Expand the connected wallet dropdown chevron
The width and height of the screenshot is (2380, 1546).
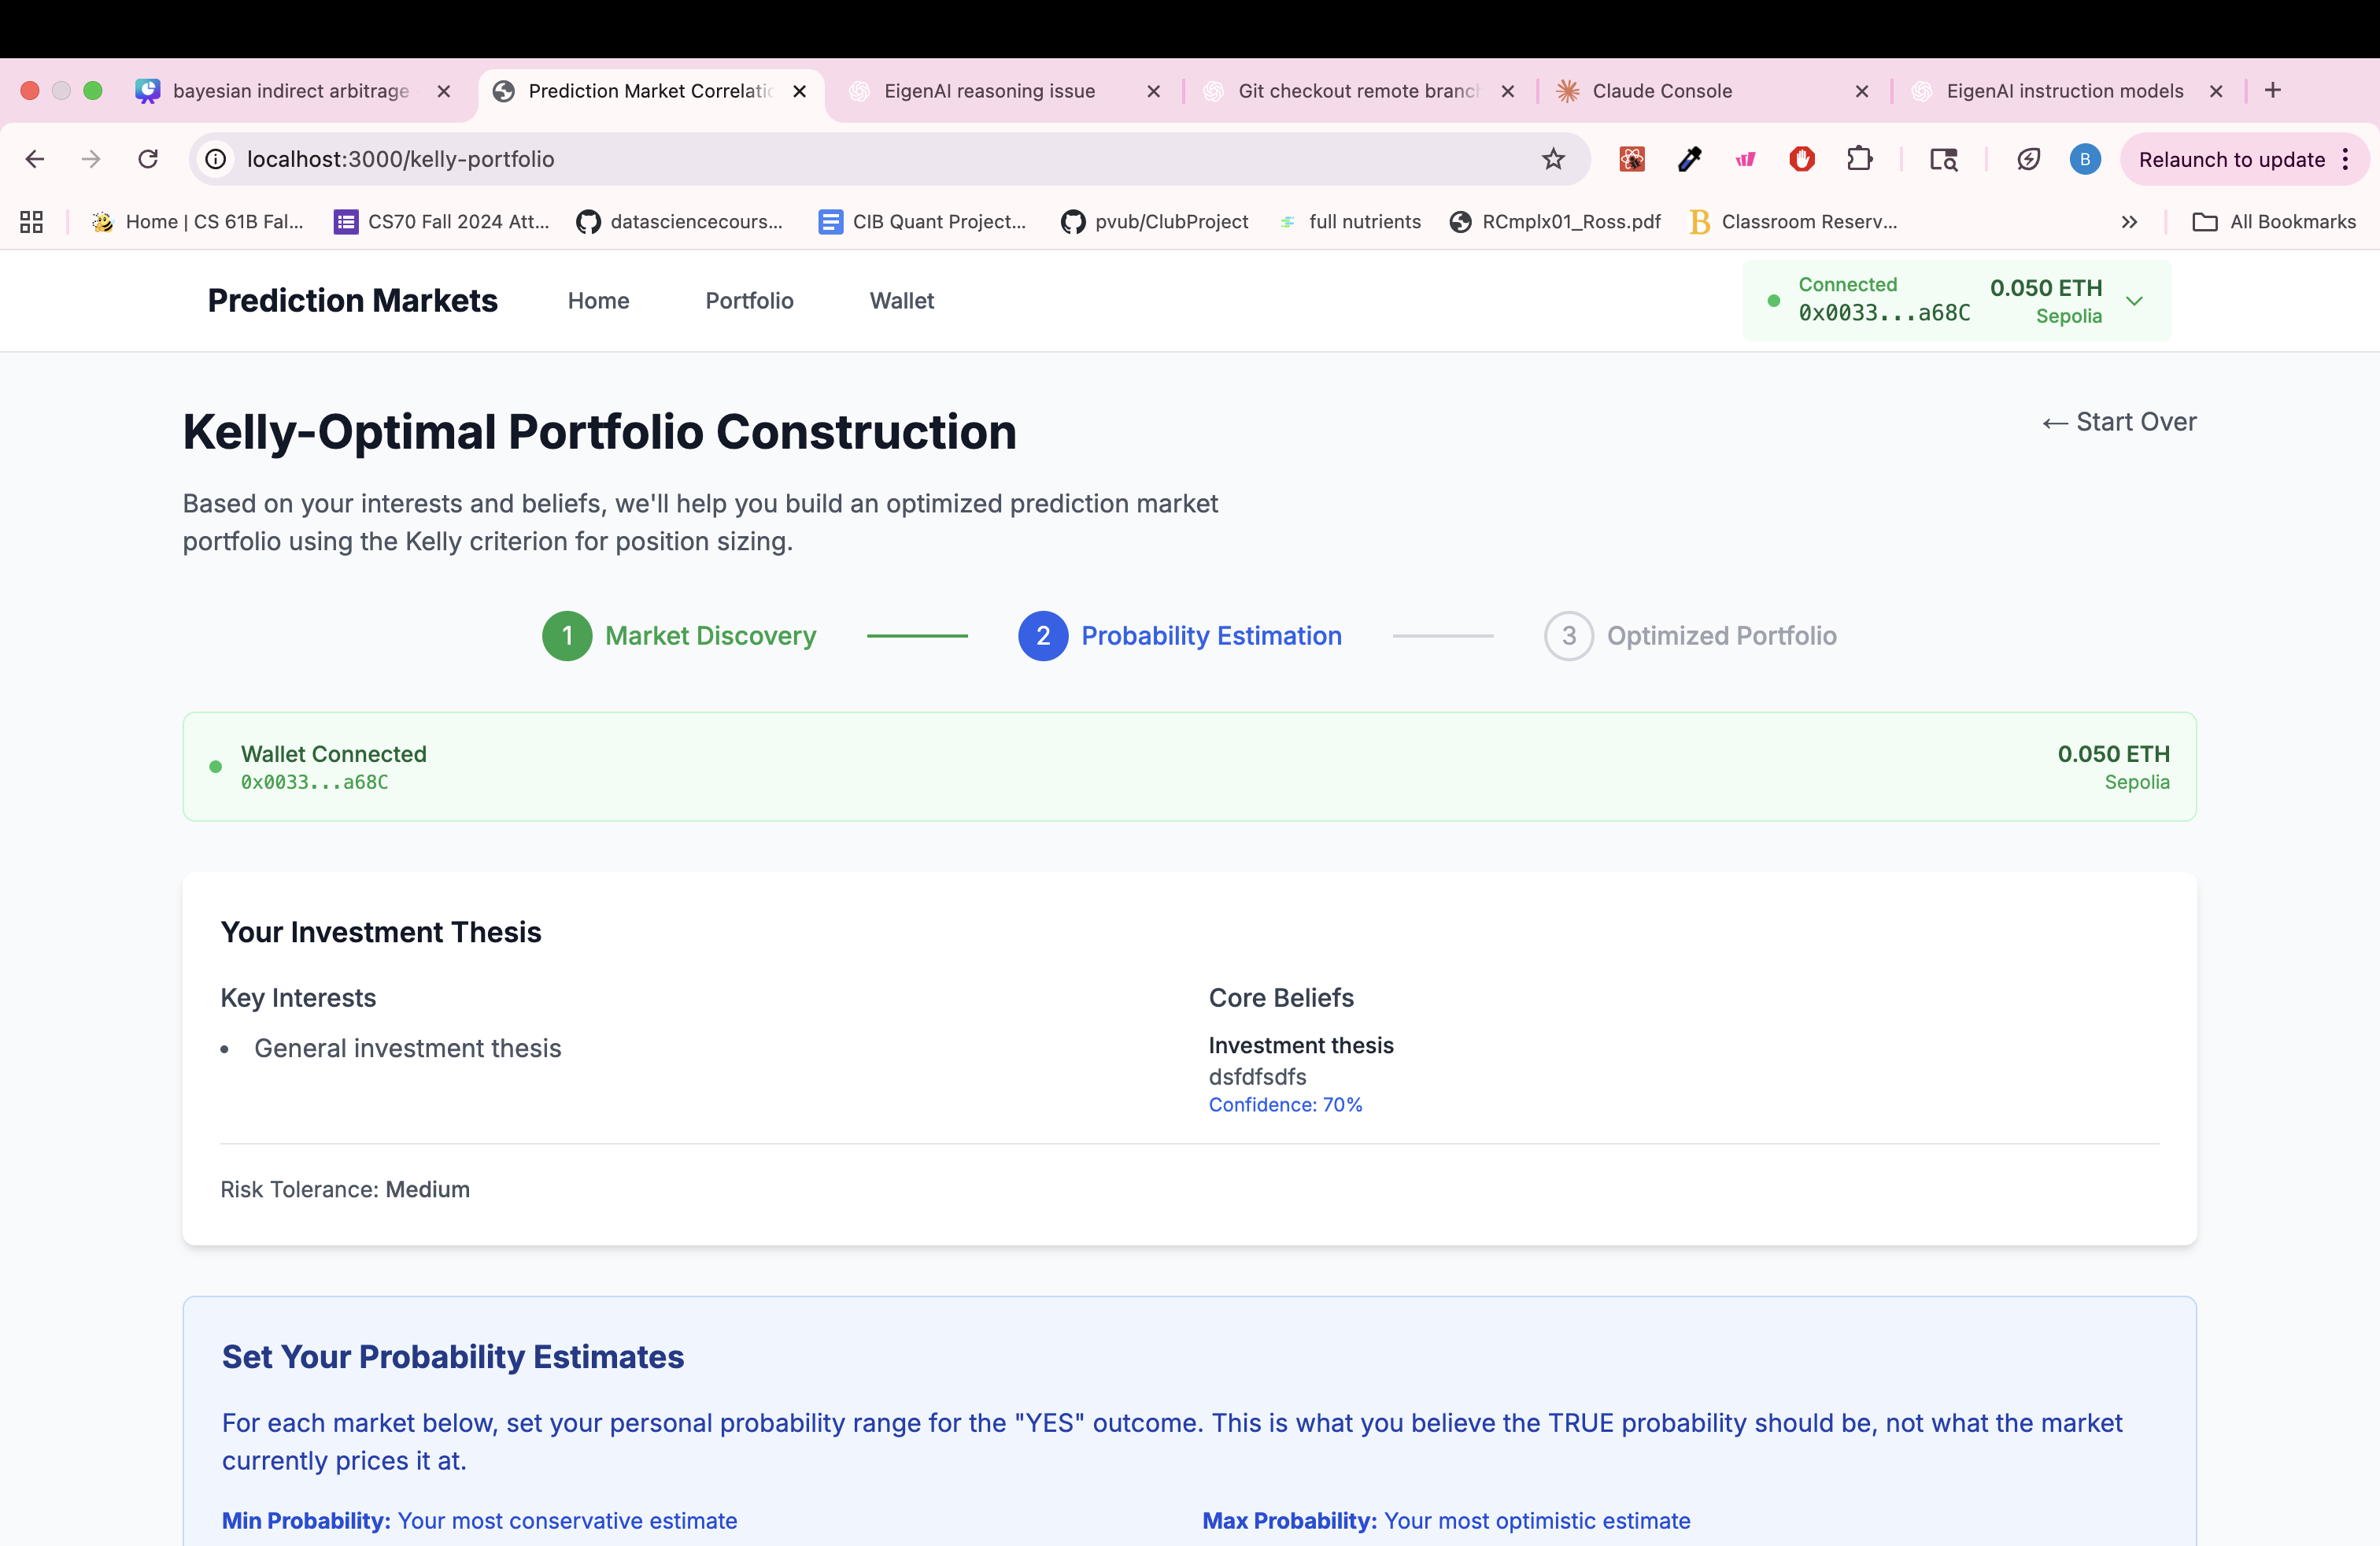[2134, 301]
